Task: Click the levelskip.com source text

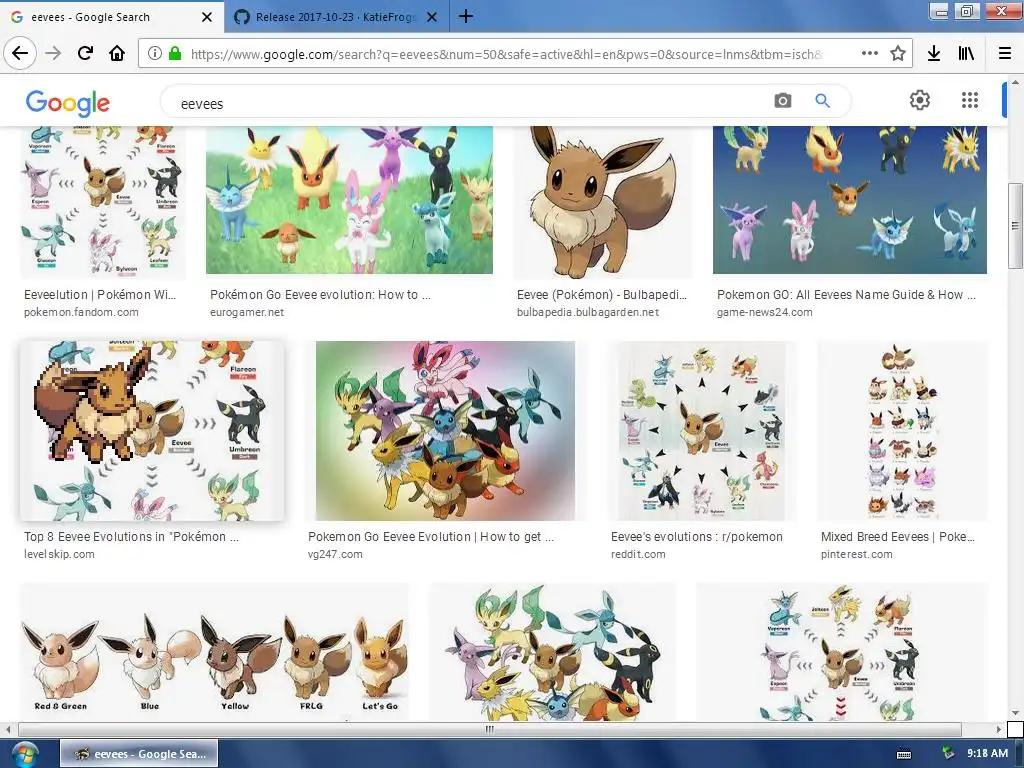Action: click(x=59, y=554)
